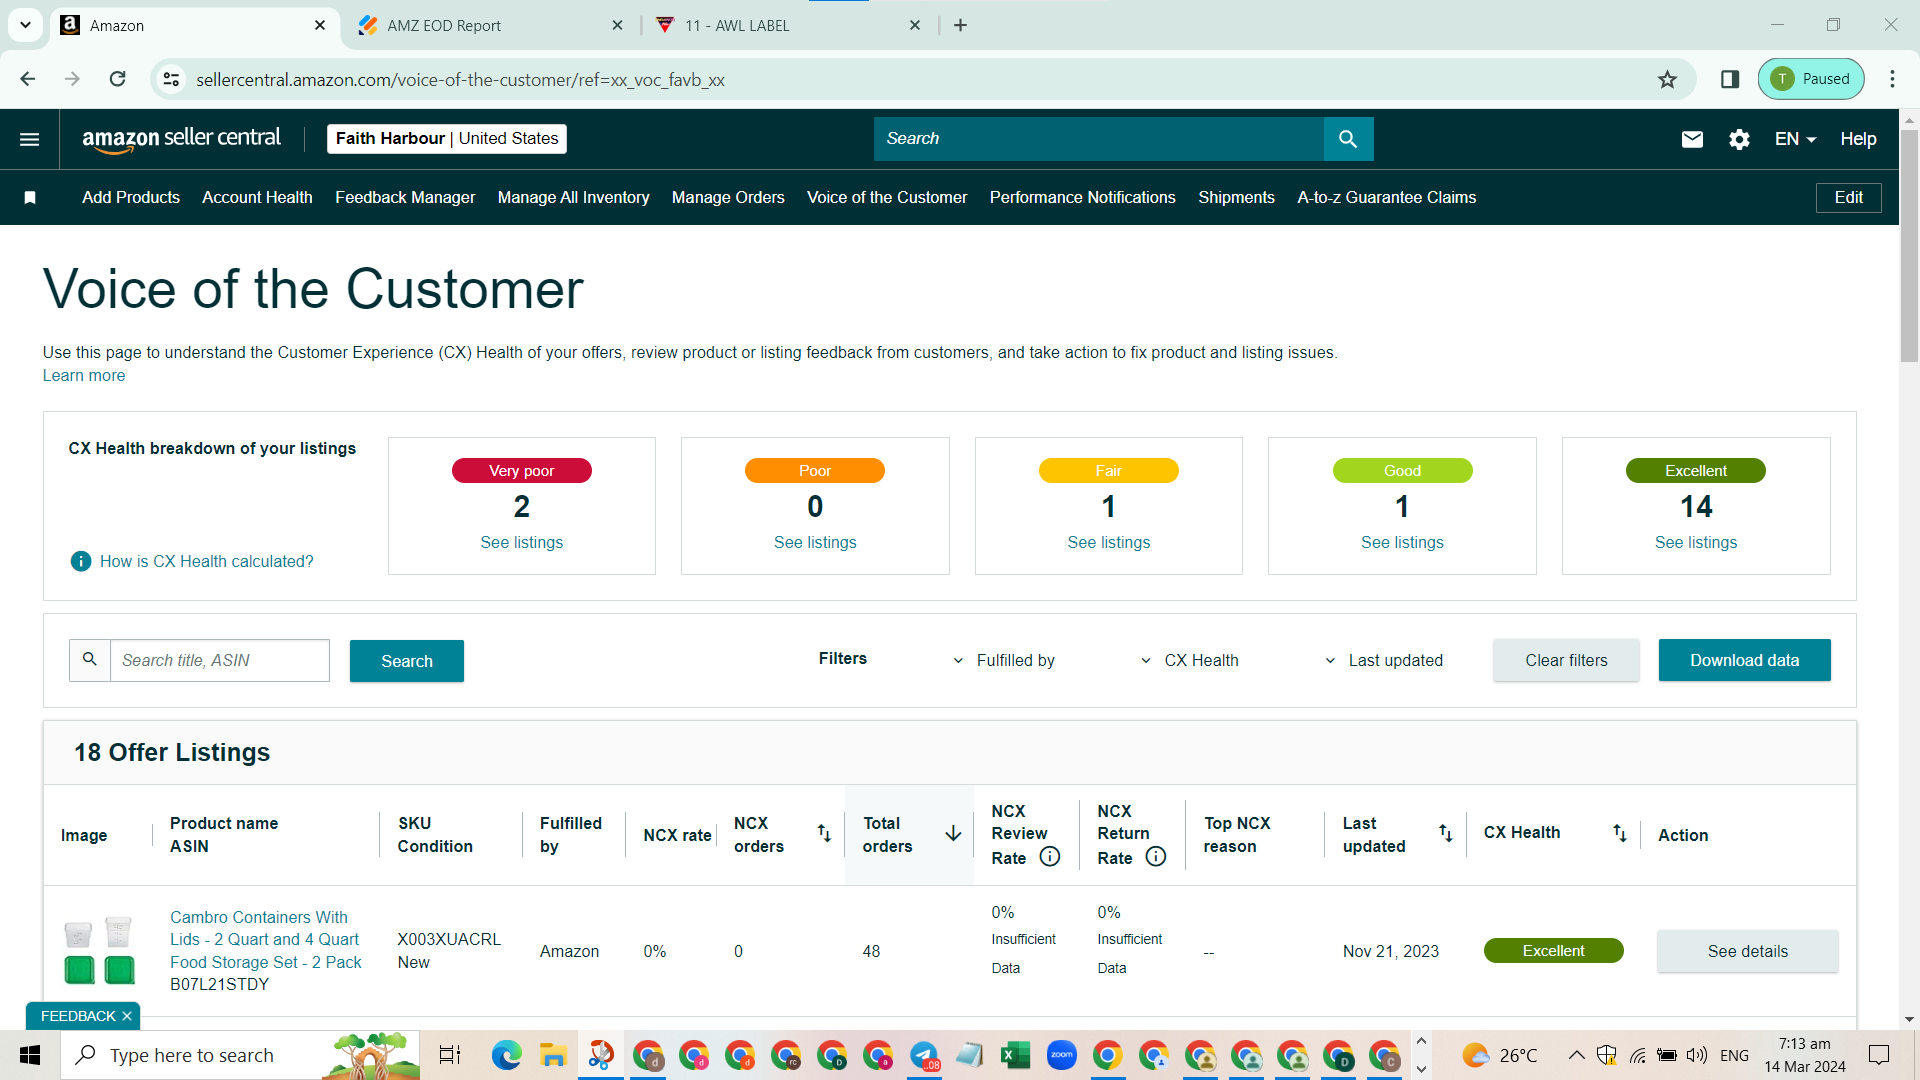Viewport: 1920px width, 1080px height.
Task: Click the Windows taskbar search box
Action: click(240, 1055)
